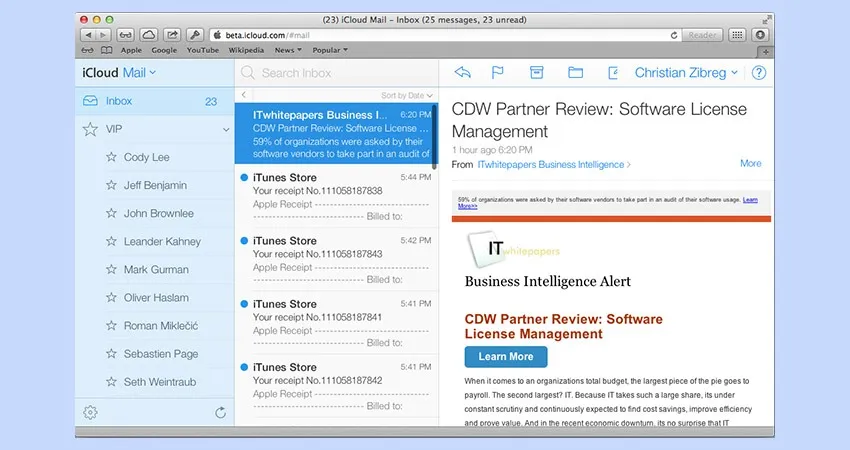
Task: Click the star beside Jeff Benjamin
Action: coord(111,185)
